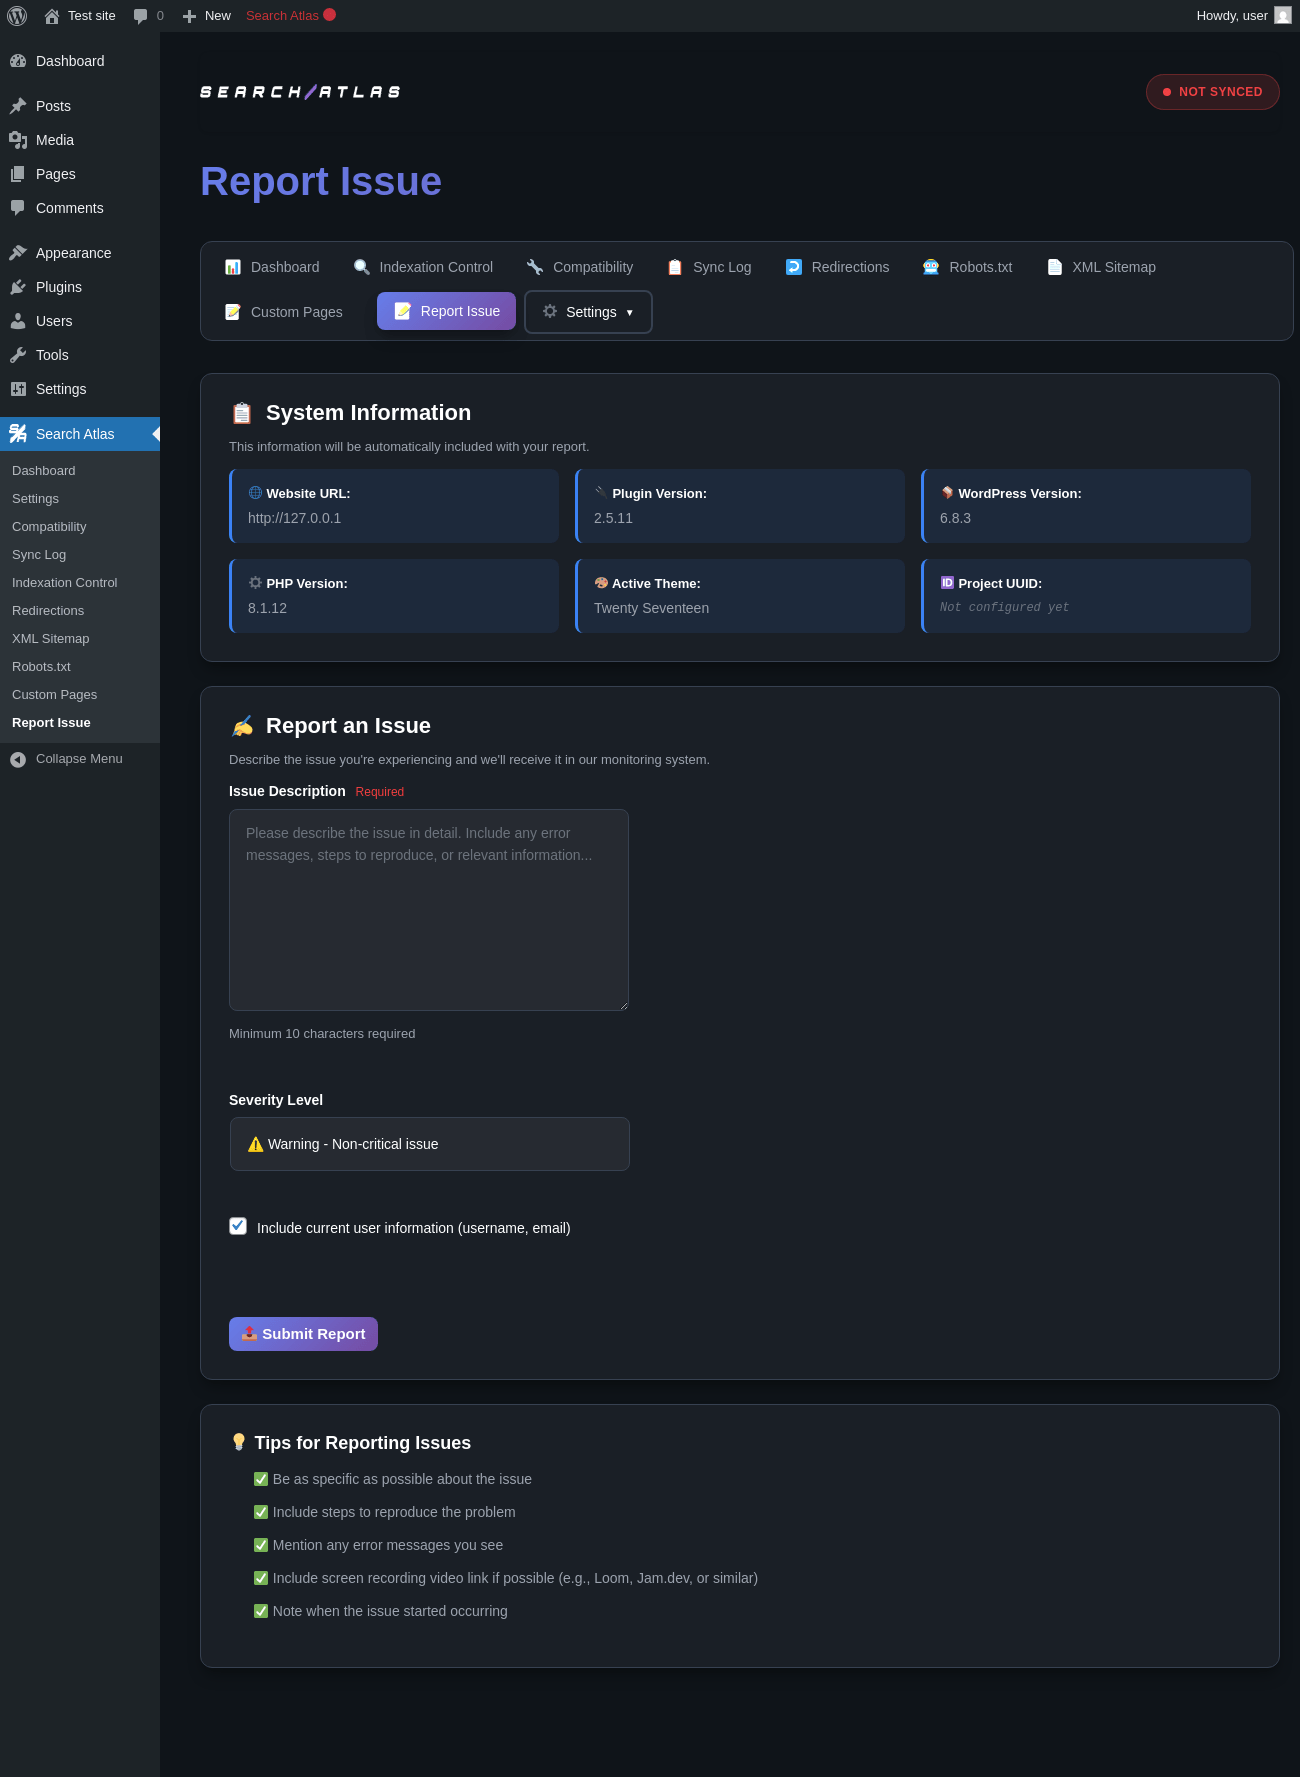Click the Plugins plug icon
The image size is (1300, 1777).
18,287
